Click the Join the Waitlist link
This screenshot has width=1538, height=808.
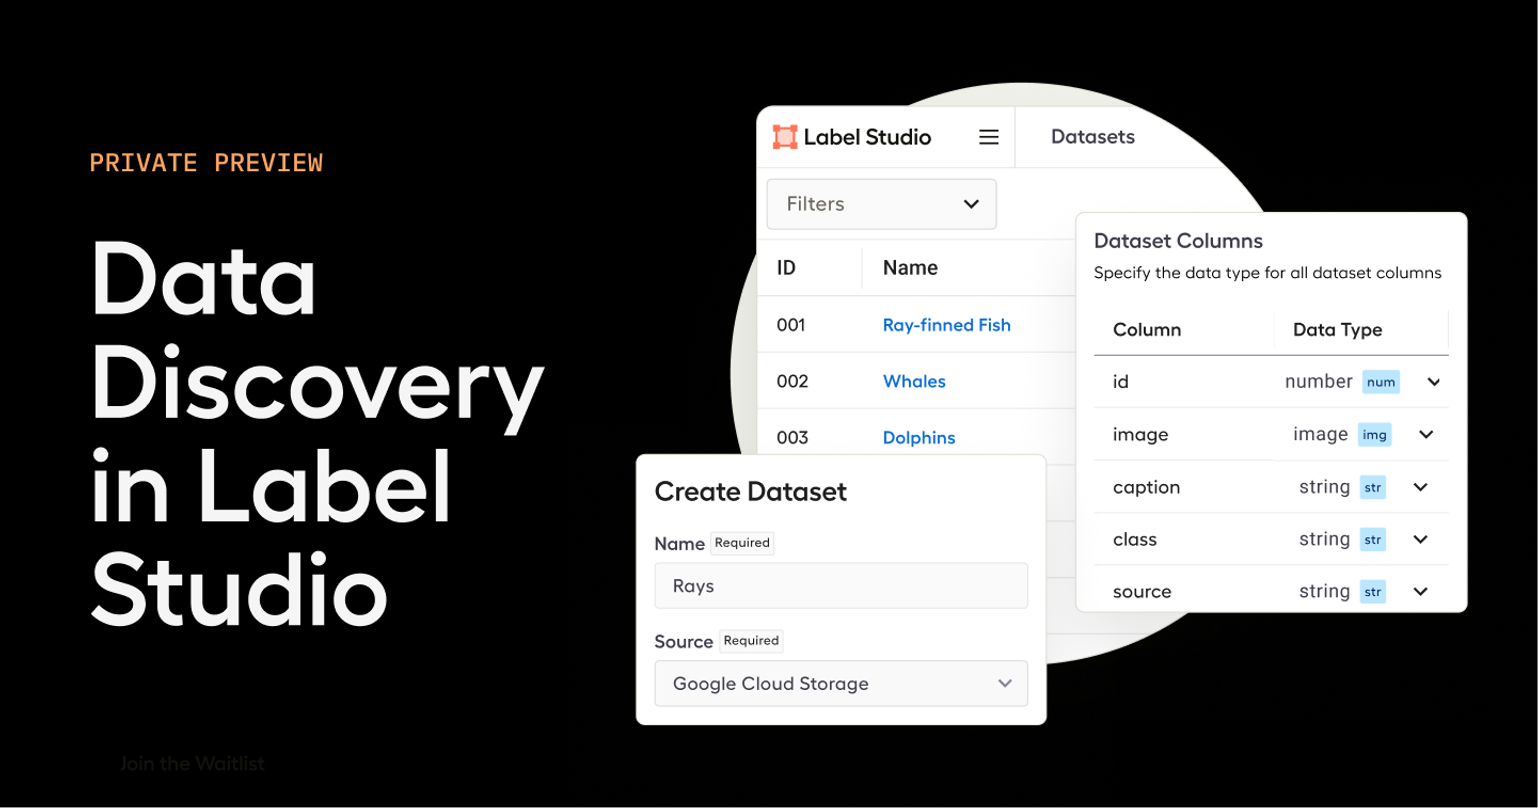(192, 763)
